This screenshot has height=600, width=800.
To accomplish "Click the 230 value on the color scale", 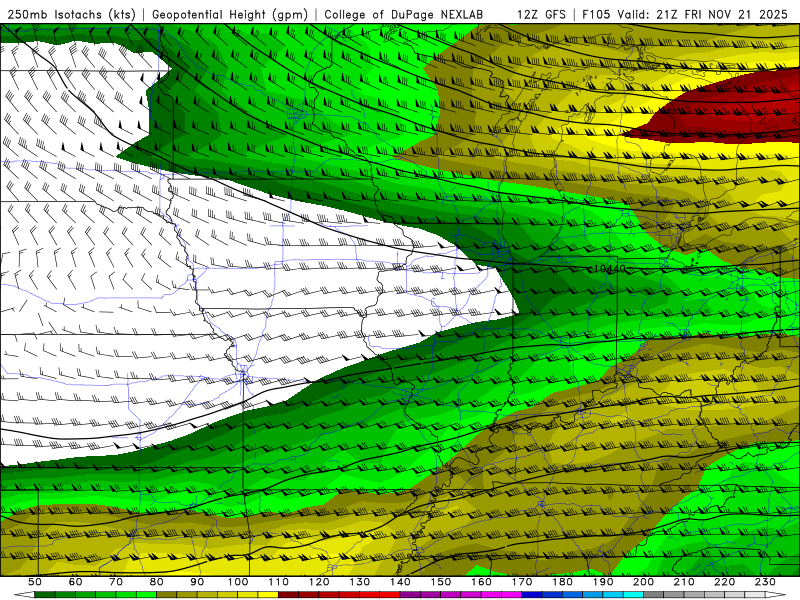I will (765, 582).
